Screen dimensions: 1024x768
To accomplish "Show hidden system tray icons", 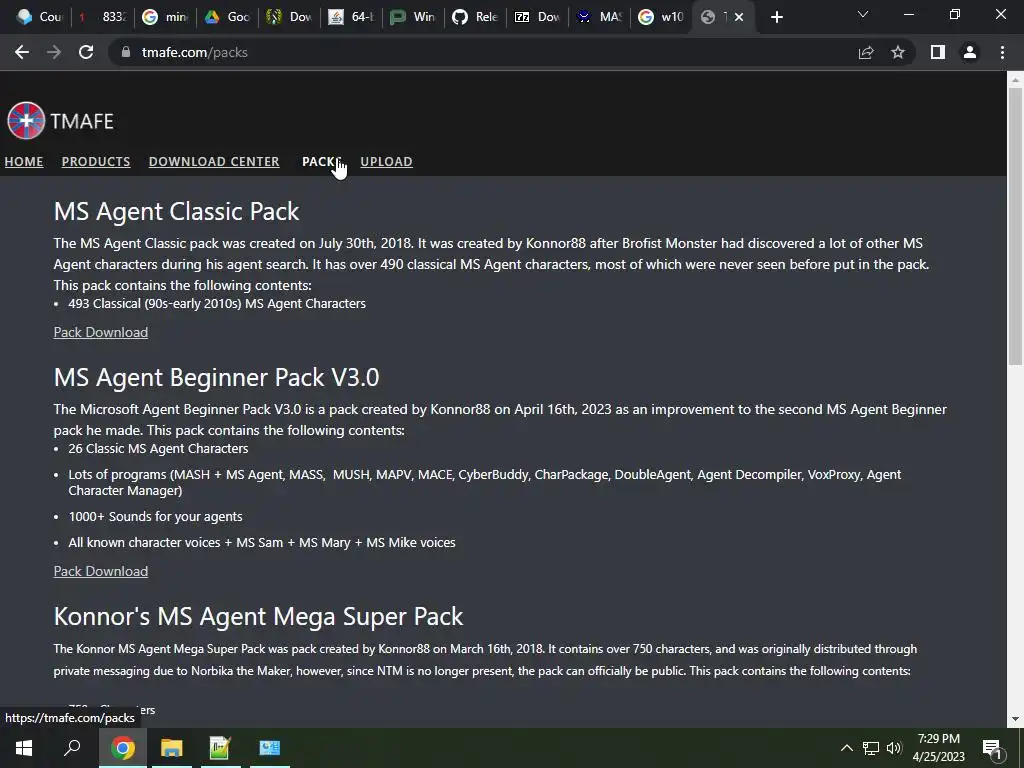I will (846, 748).
